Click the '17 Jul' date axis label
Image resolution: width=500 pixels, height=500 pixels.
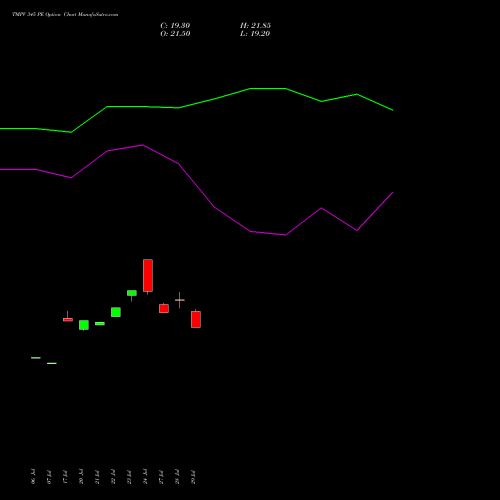65,477
